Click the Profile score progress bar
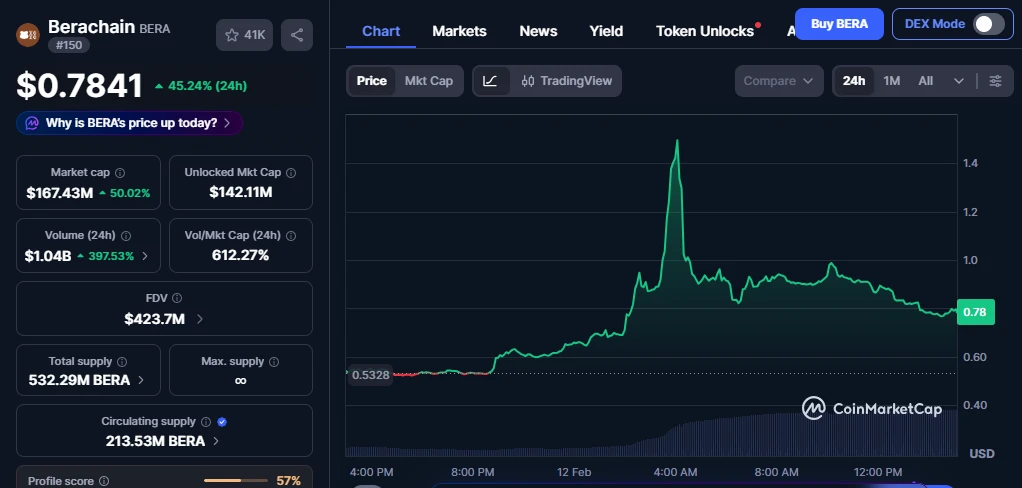The height and width of the screenshot is (488, 1022). click(x=236, y=481)
